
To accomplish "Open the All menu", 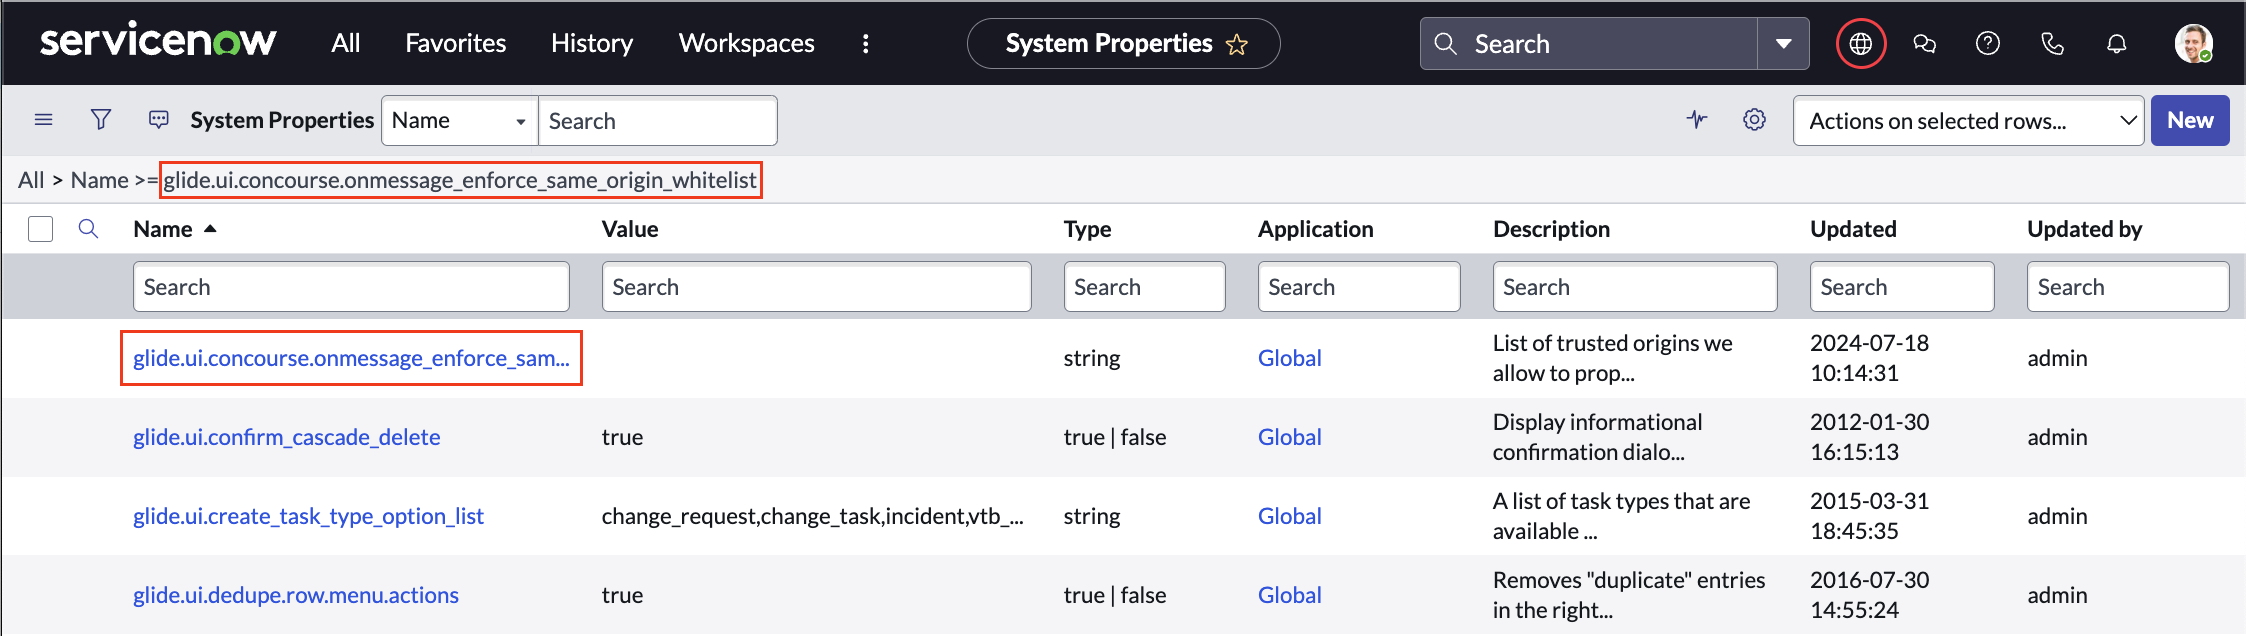I will click(x=346, y=43).
